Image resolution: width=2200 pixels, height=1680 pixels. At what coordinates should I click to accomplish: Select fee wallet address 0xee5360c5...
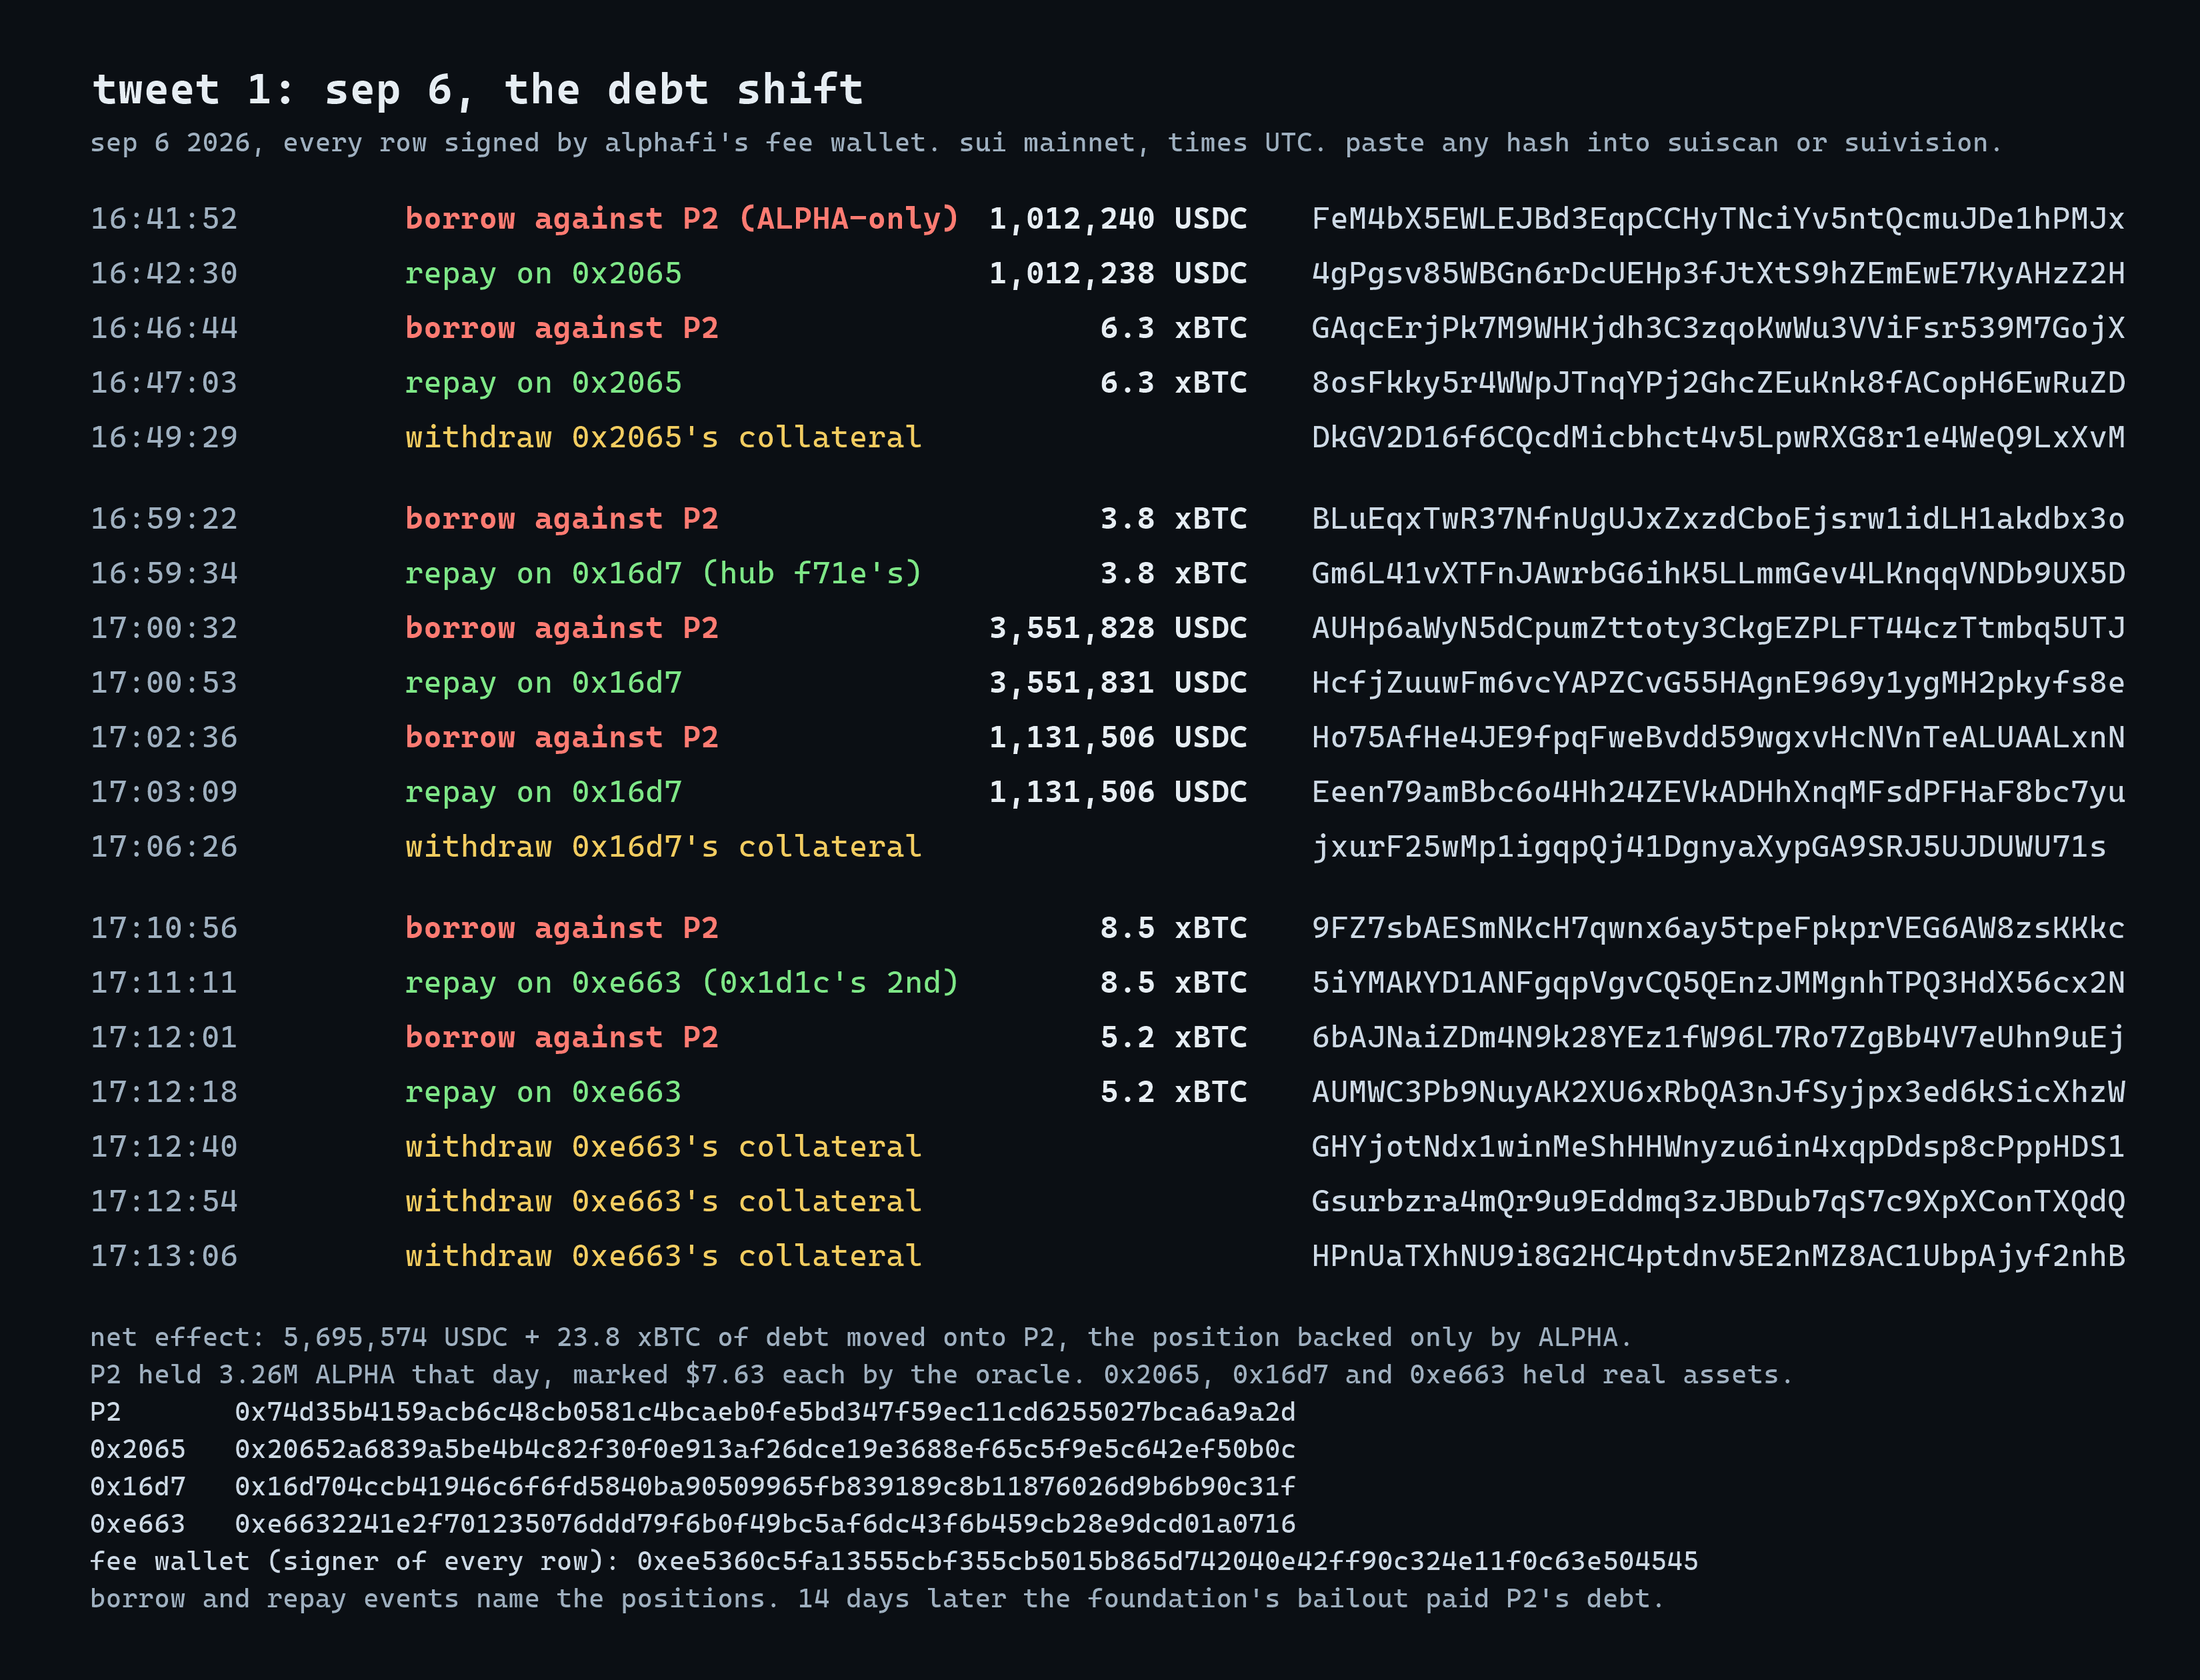1167,1561
